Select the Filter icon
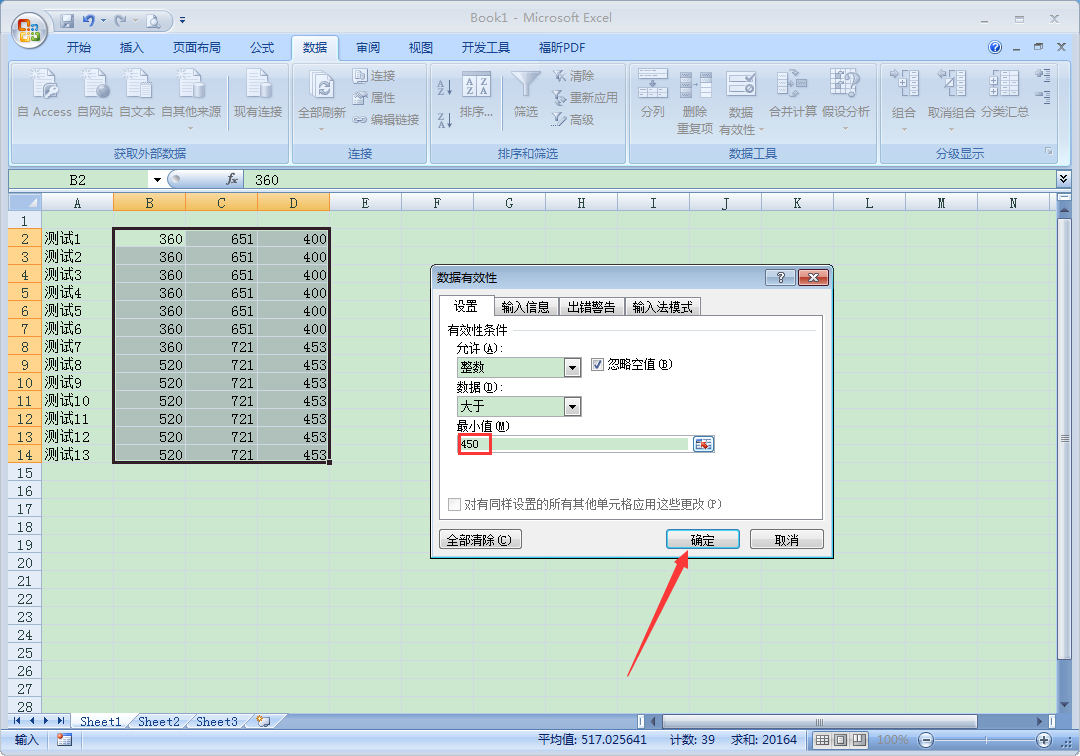Screen dimensions: 1080x756 click(524, 93)
